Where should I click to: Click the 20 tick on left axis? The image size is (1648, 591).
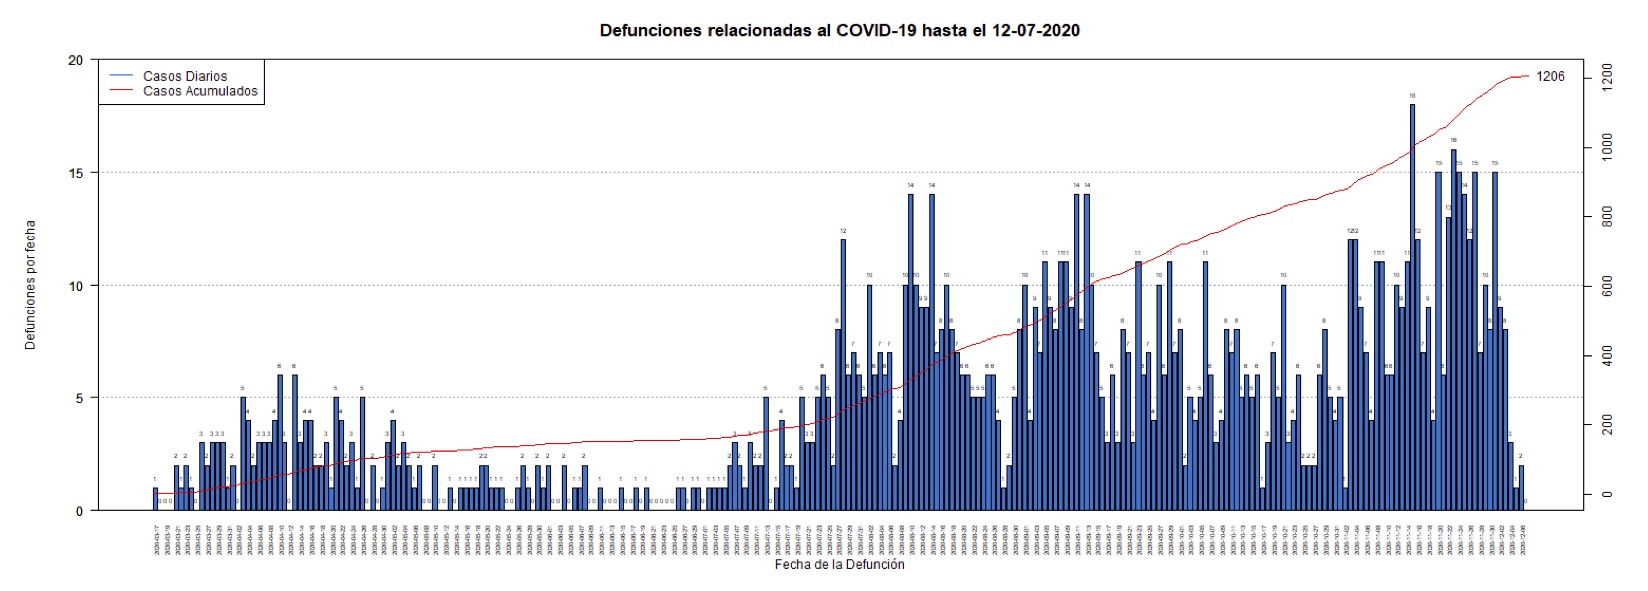(75, 60)
